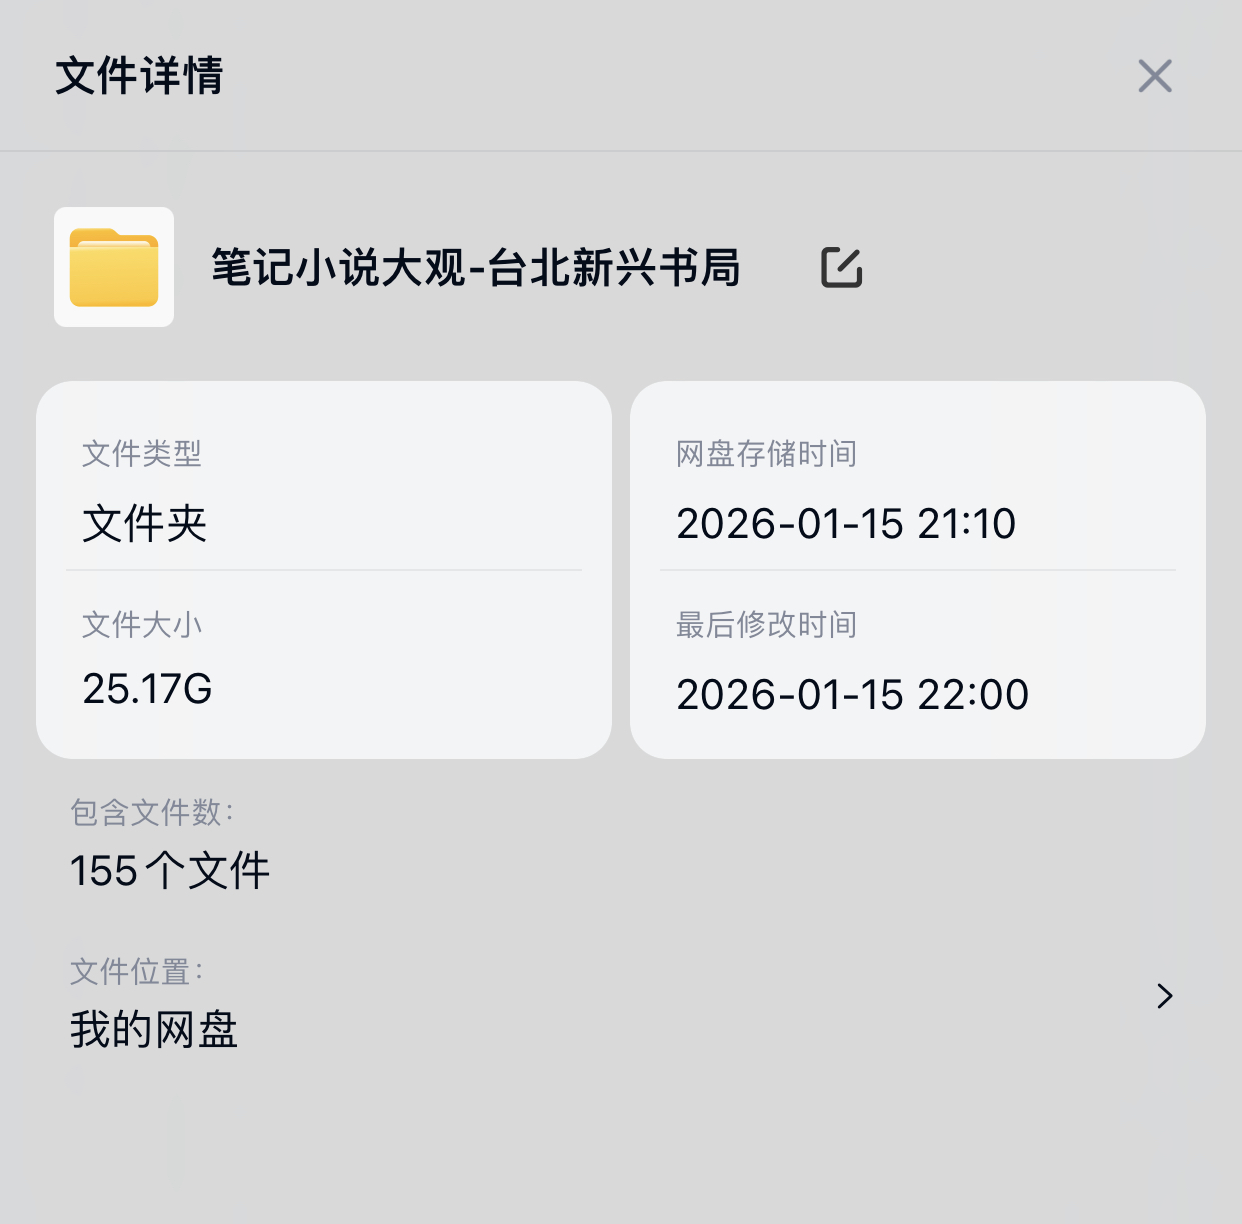
Task: Click the folder name 笔记小说大观-台北新兴书局
Action: coord(475,268)
